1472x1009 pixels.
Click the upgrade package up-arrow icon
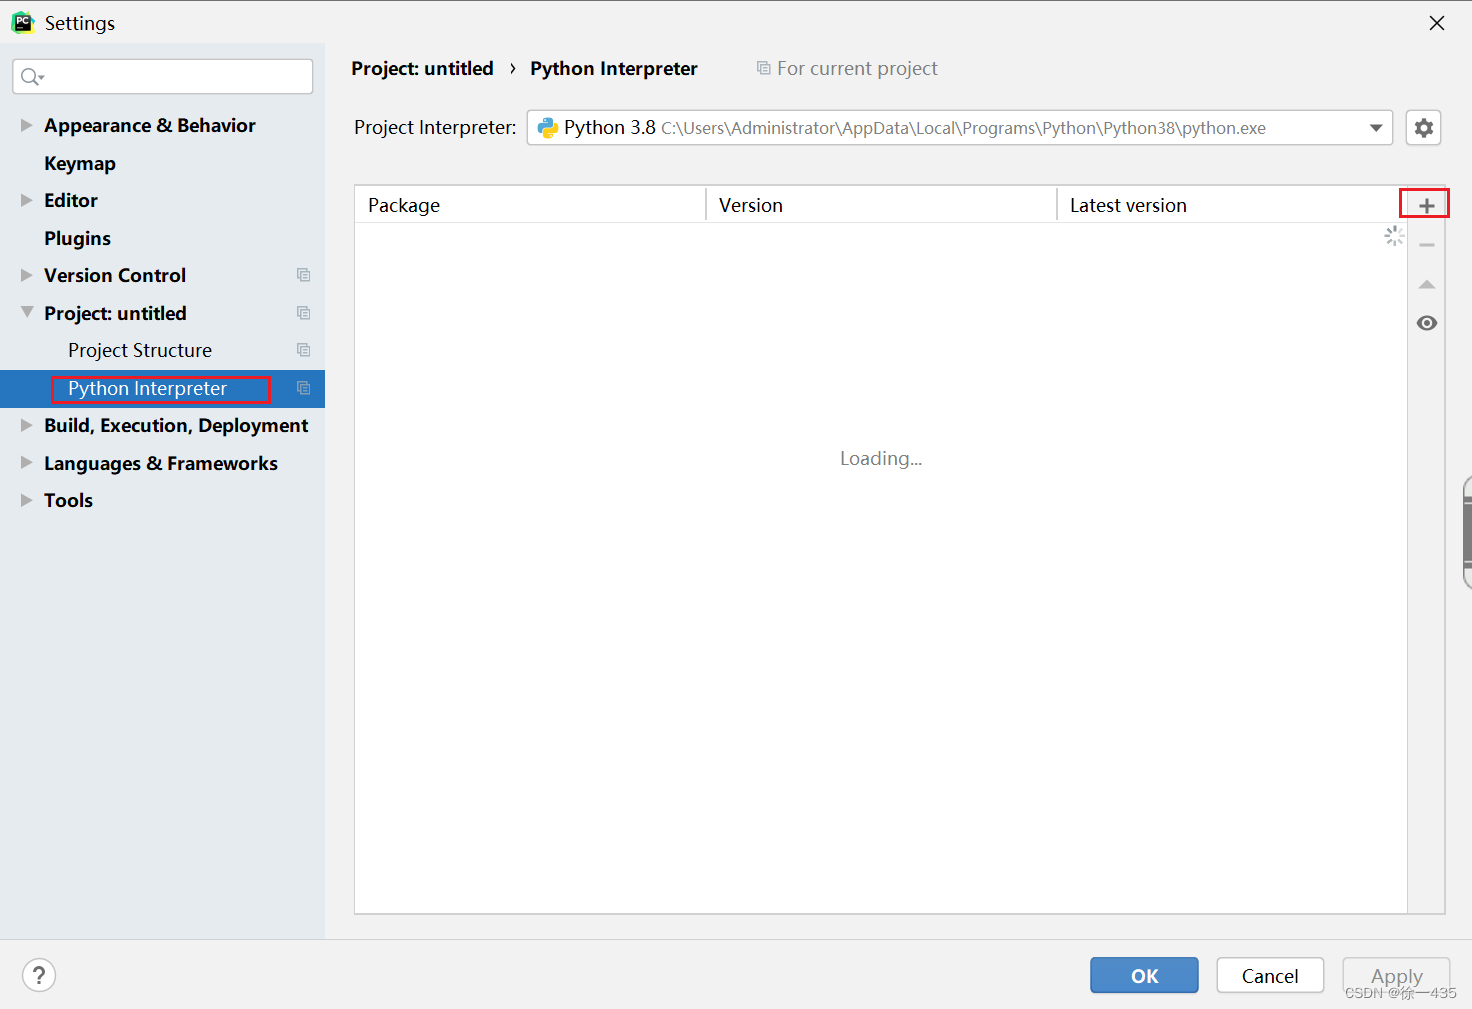tap(1426, 285)
